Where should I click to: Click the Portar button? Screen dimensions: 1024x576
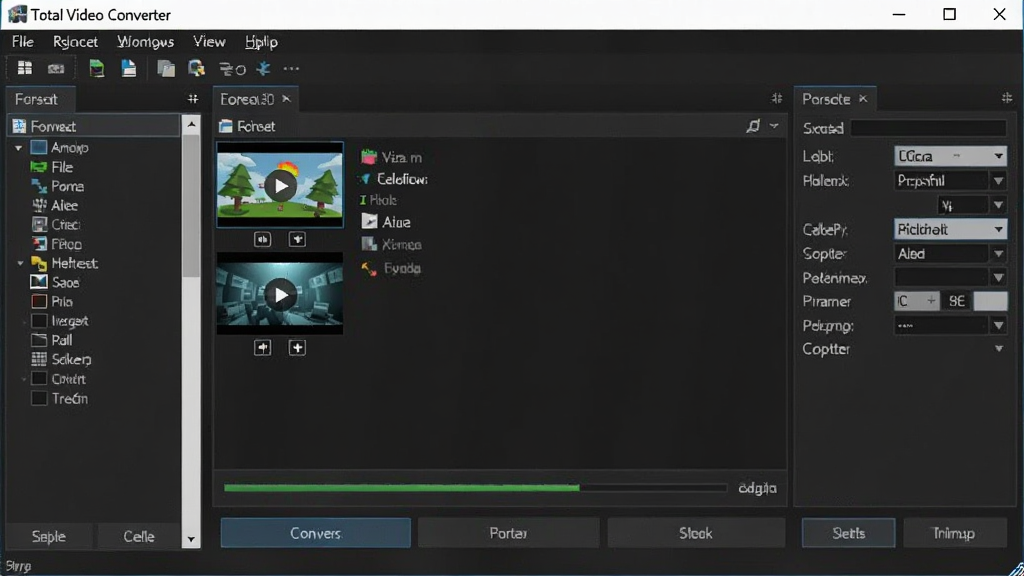[x=508, y=533]
